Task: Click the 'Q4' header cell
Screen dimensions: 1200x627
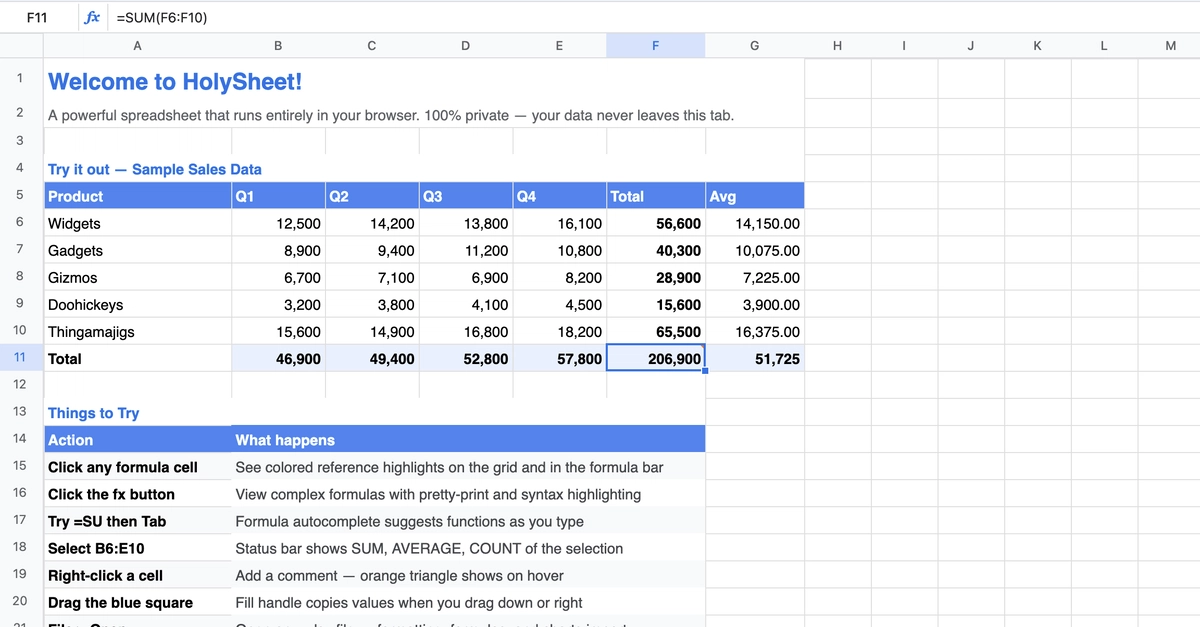Action: coord(559,196)
